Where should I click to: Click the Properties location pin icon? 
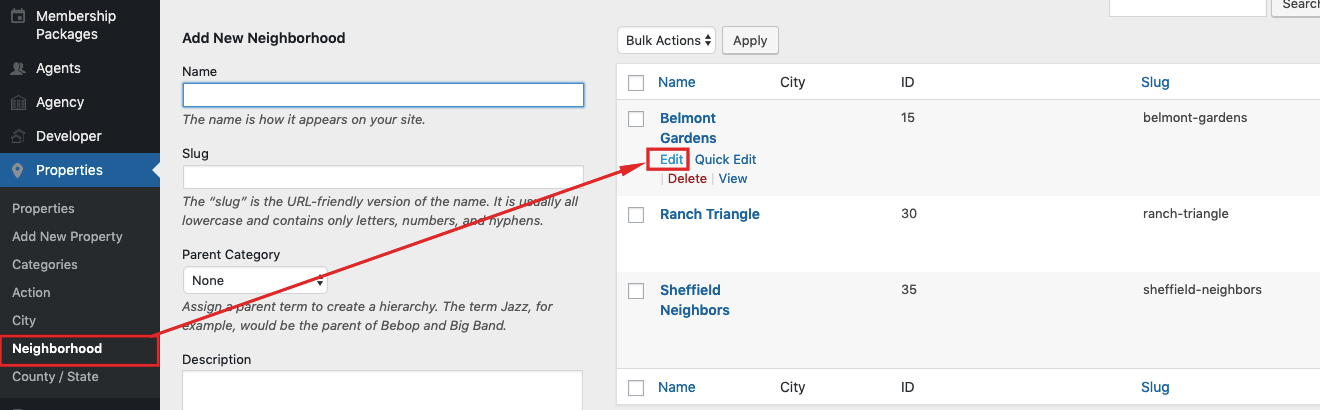(x=18, y=171)
